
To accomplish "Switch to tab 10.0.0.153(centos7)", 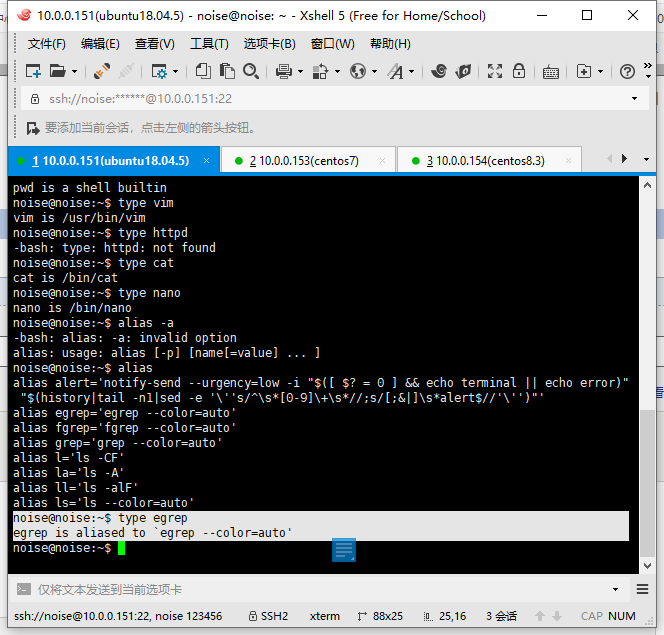I will (x=308, y=161).
